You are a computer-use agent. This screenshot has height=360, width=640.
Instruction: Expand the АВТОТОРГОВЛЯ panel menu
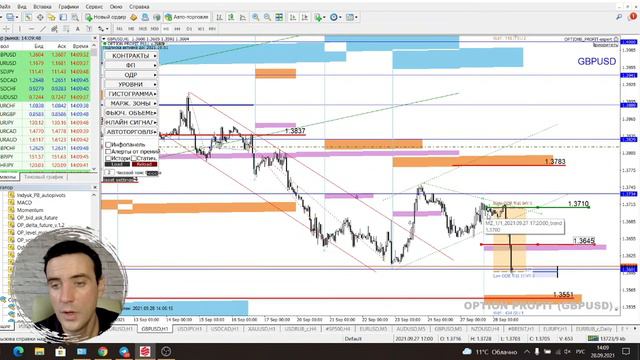(131, 132)
